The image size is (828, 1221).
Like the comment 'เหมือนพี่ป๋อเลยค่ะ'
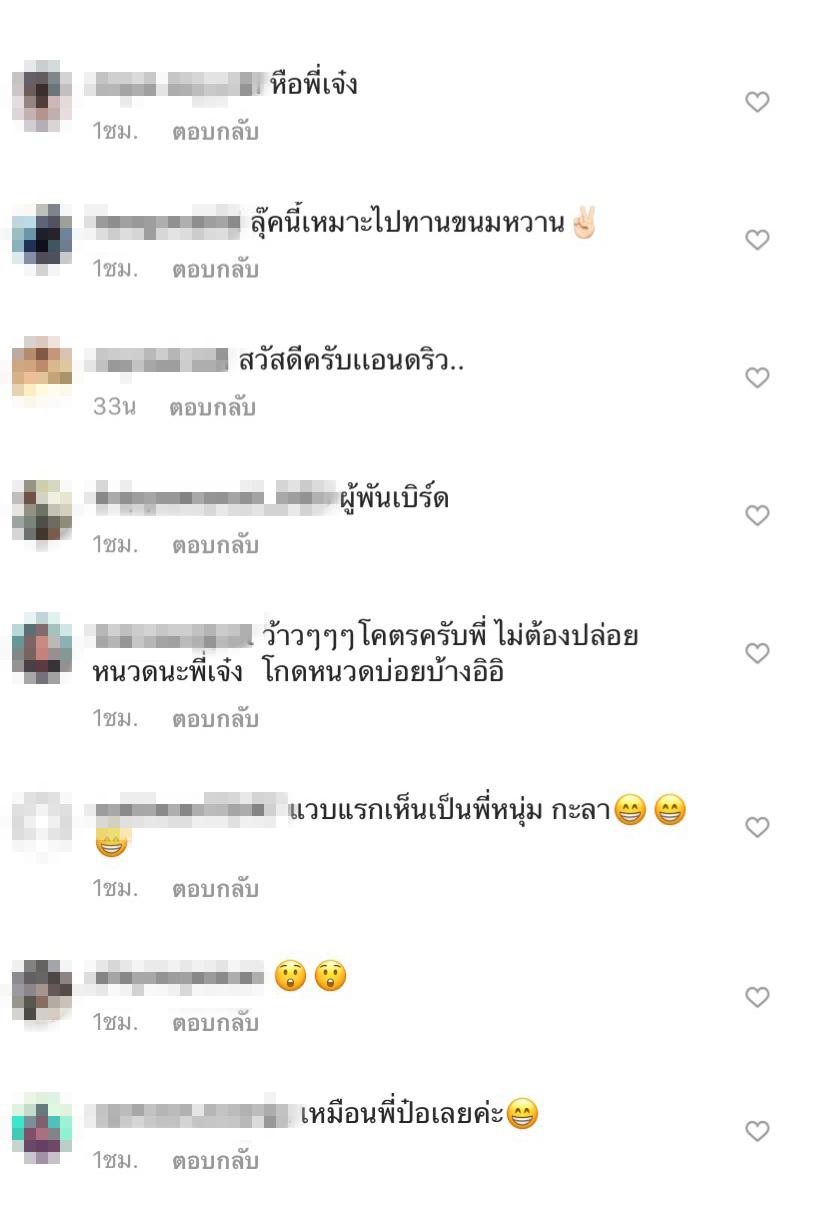758,1132
